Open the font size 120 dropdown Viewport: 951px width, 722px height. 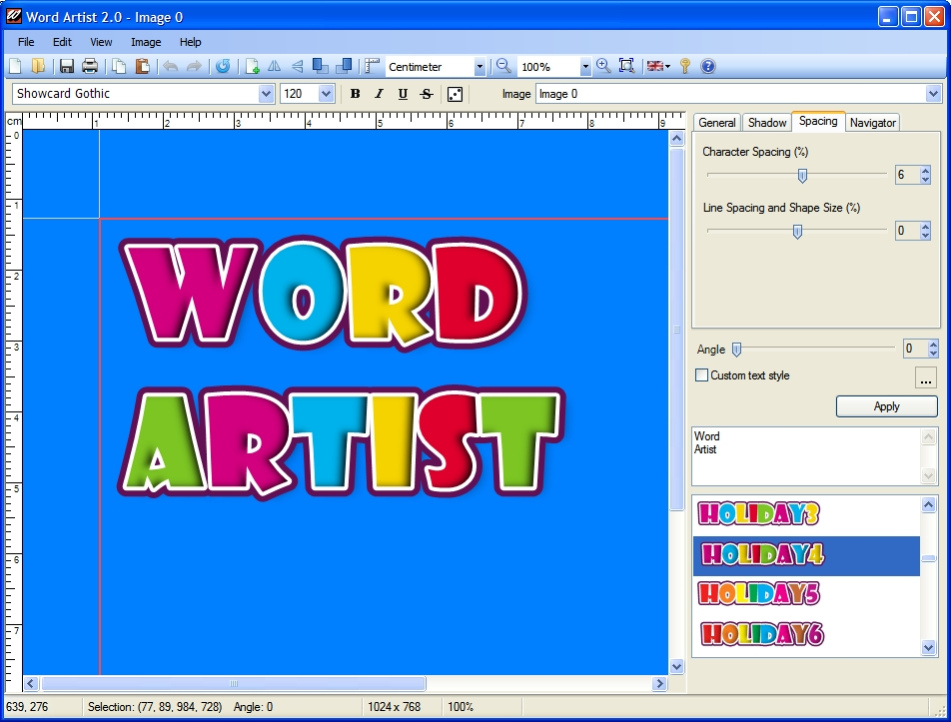[x=326, y=94]
